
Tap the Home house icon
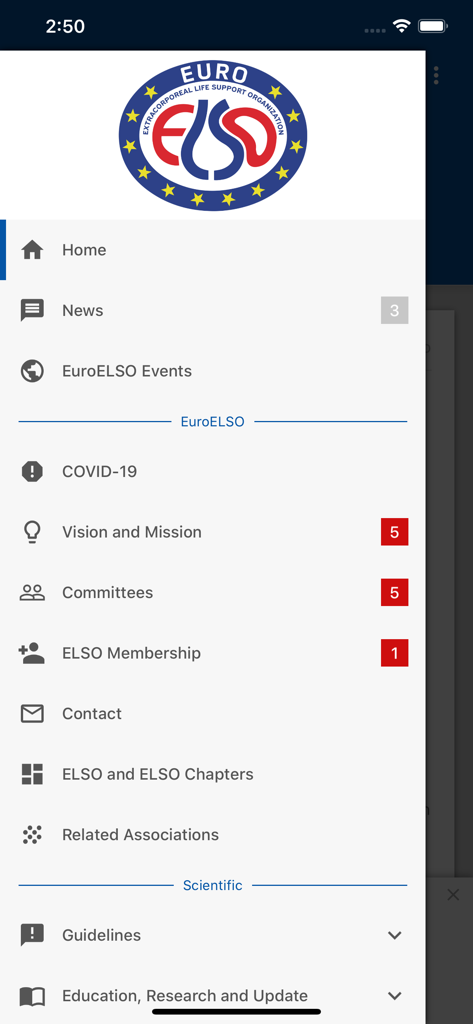[x=32, y=250]
